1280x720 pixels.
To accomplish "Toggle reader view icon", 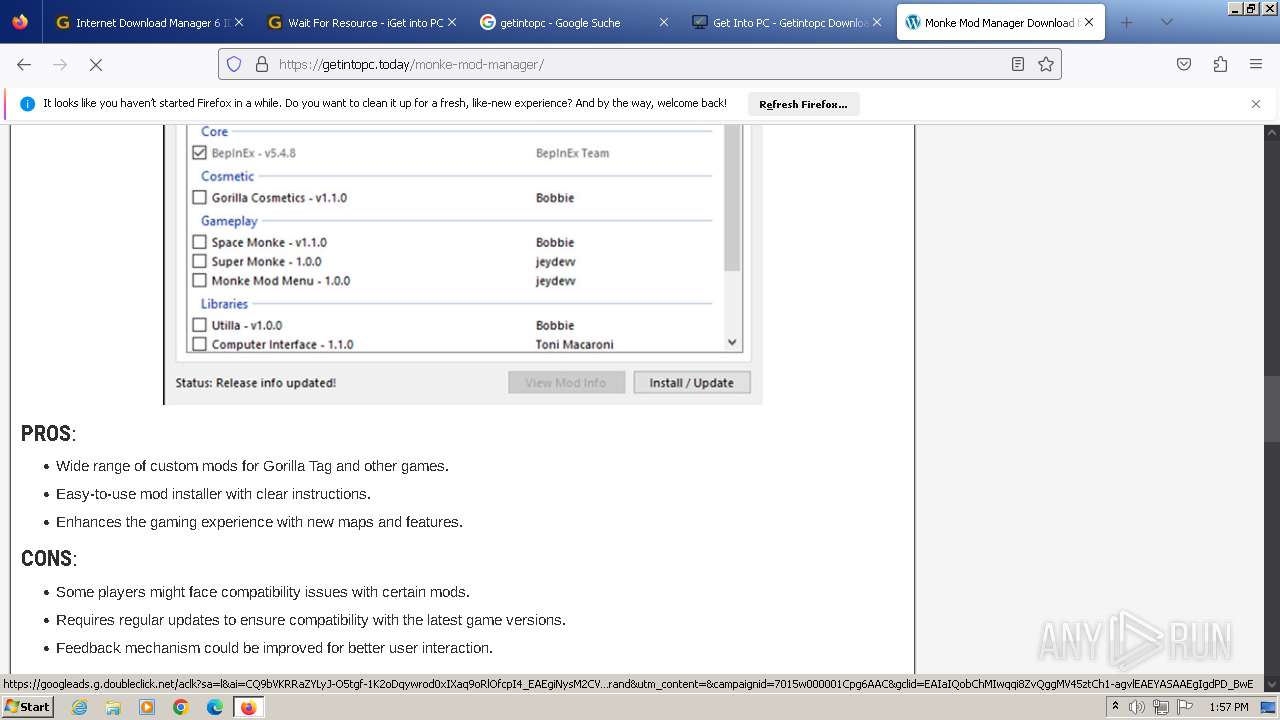I will pos(1018,64).
